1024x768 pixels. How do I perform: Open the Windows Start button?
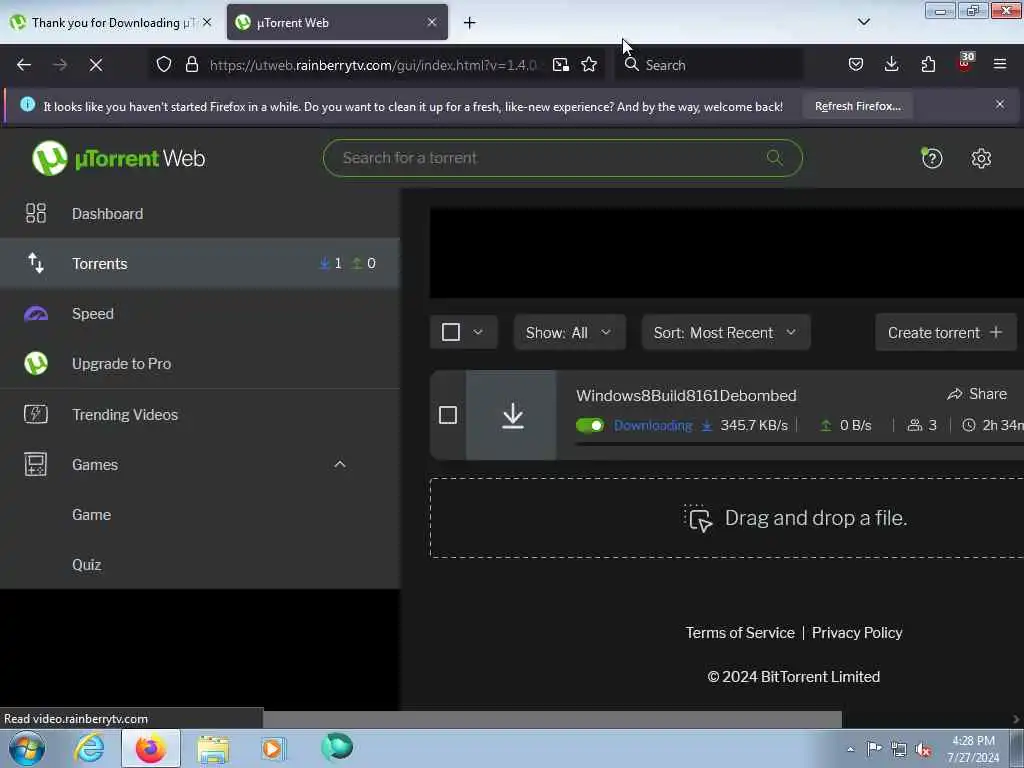click(27, 748)
